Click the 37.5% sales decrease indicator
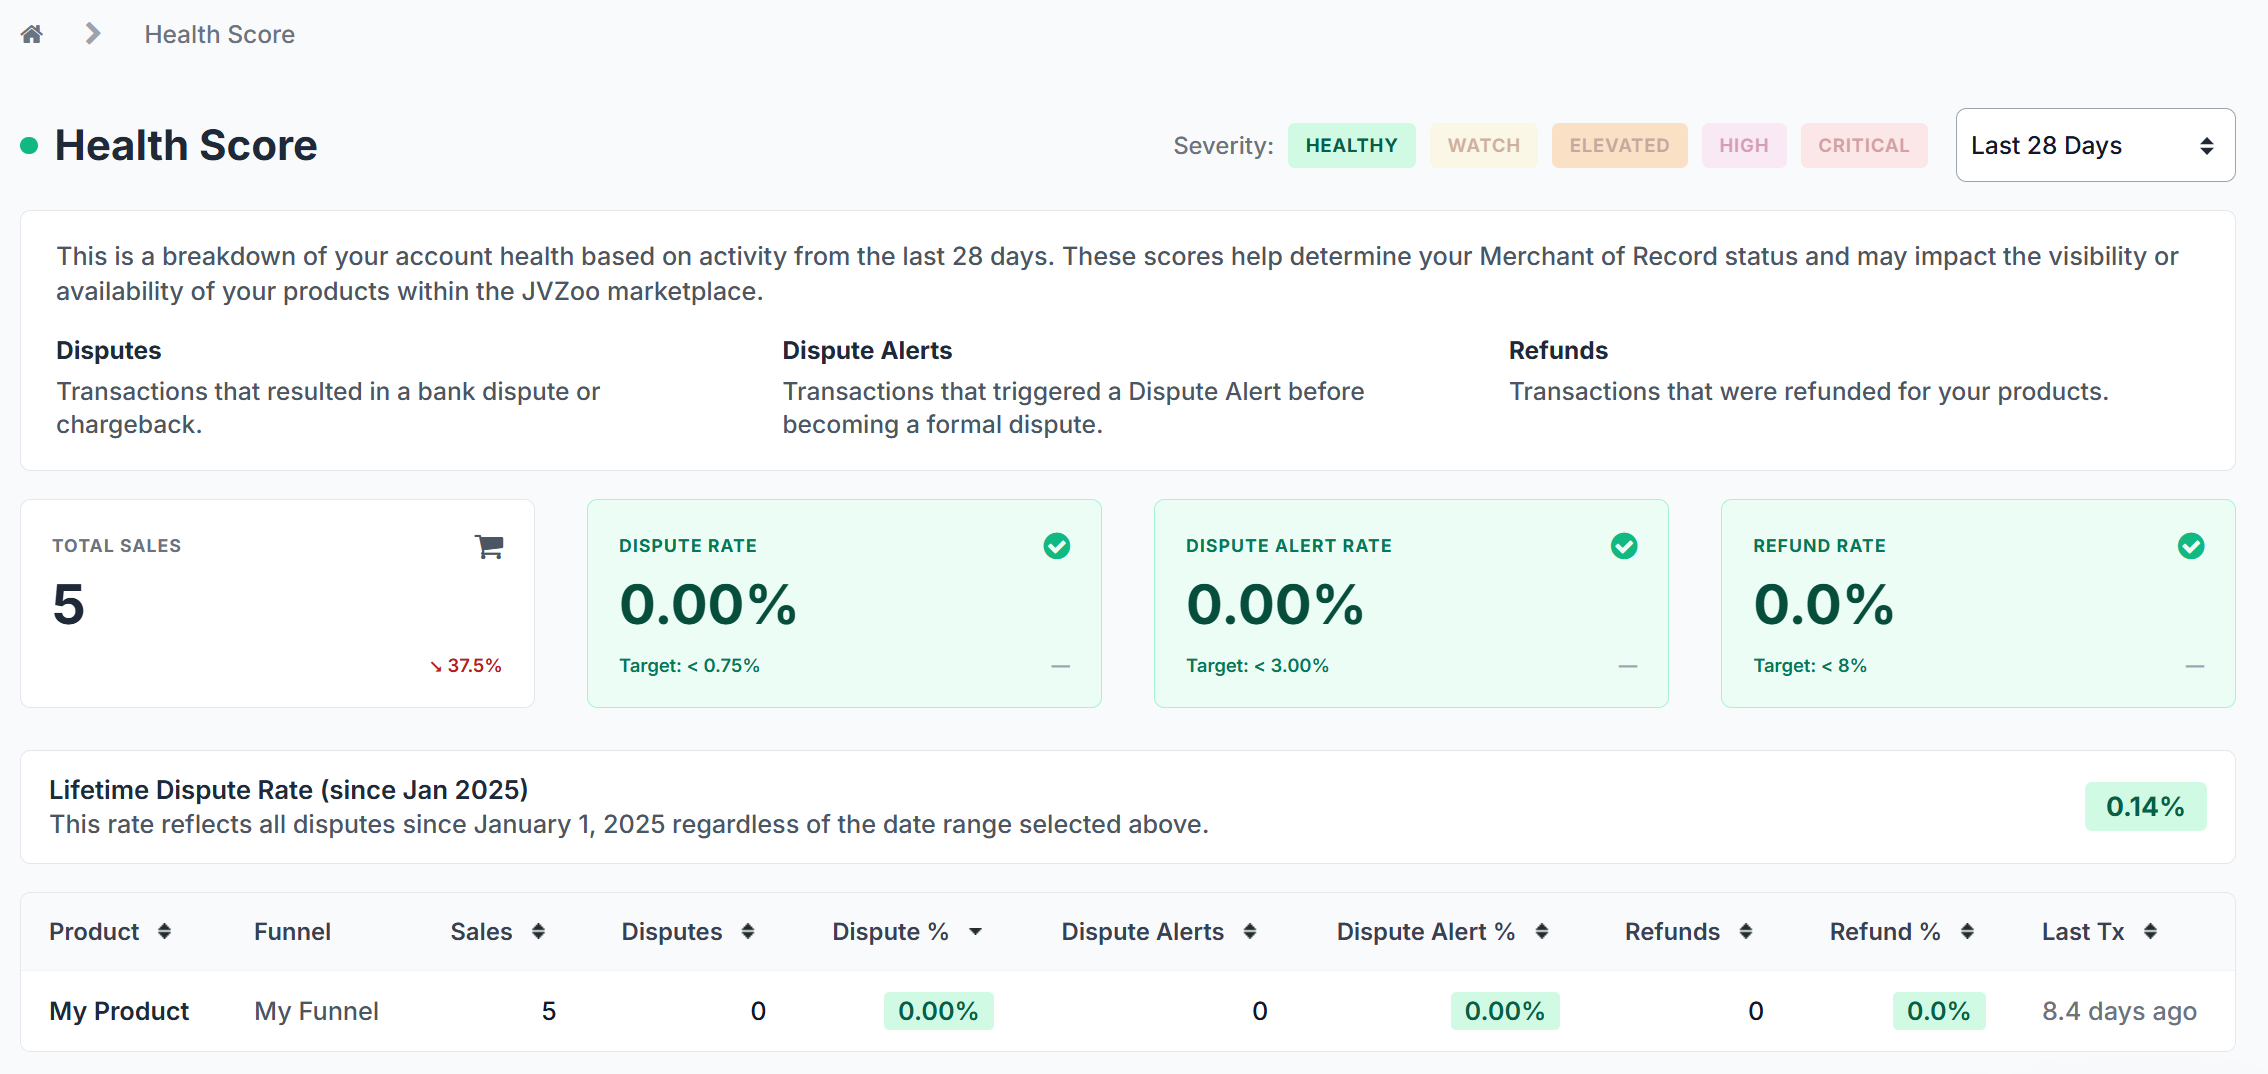The height and width of the screenshot is (1074, 2268). pos(466,666)
